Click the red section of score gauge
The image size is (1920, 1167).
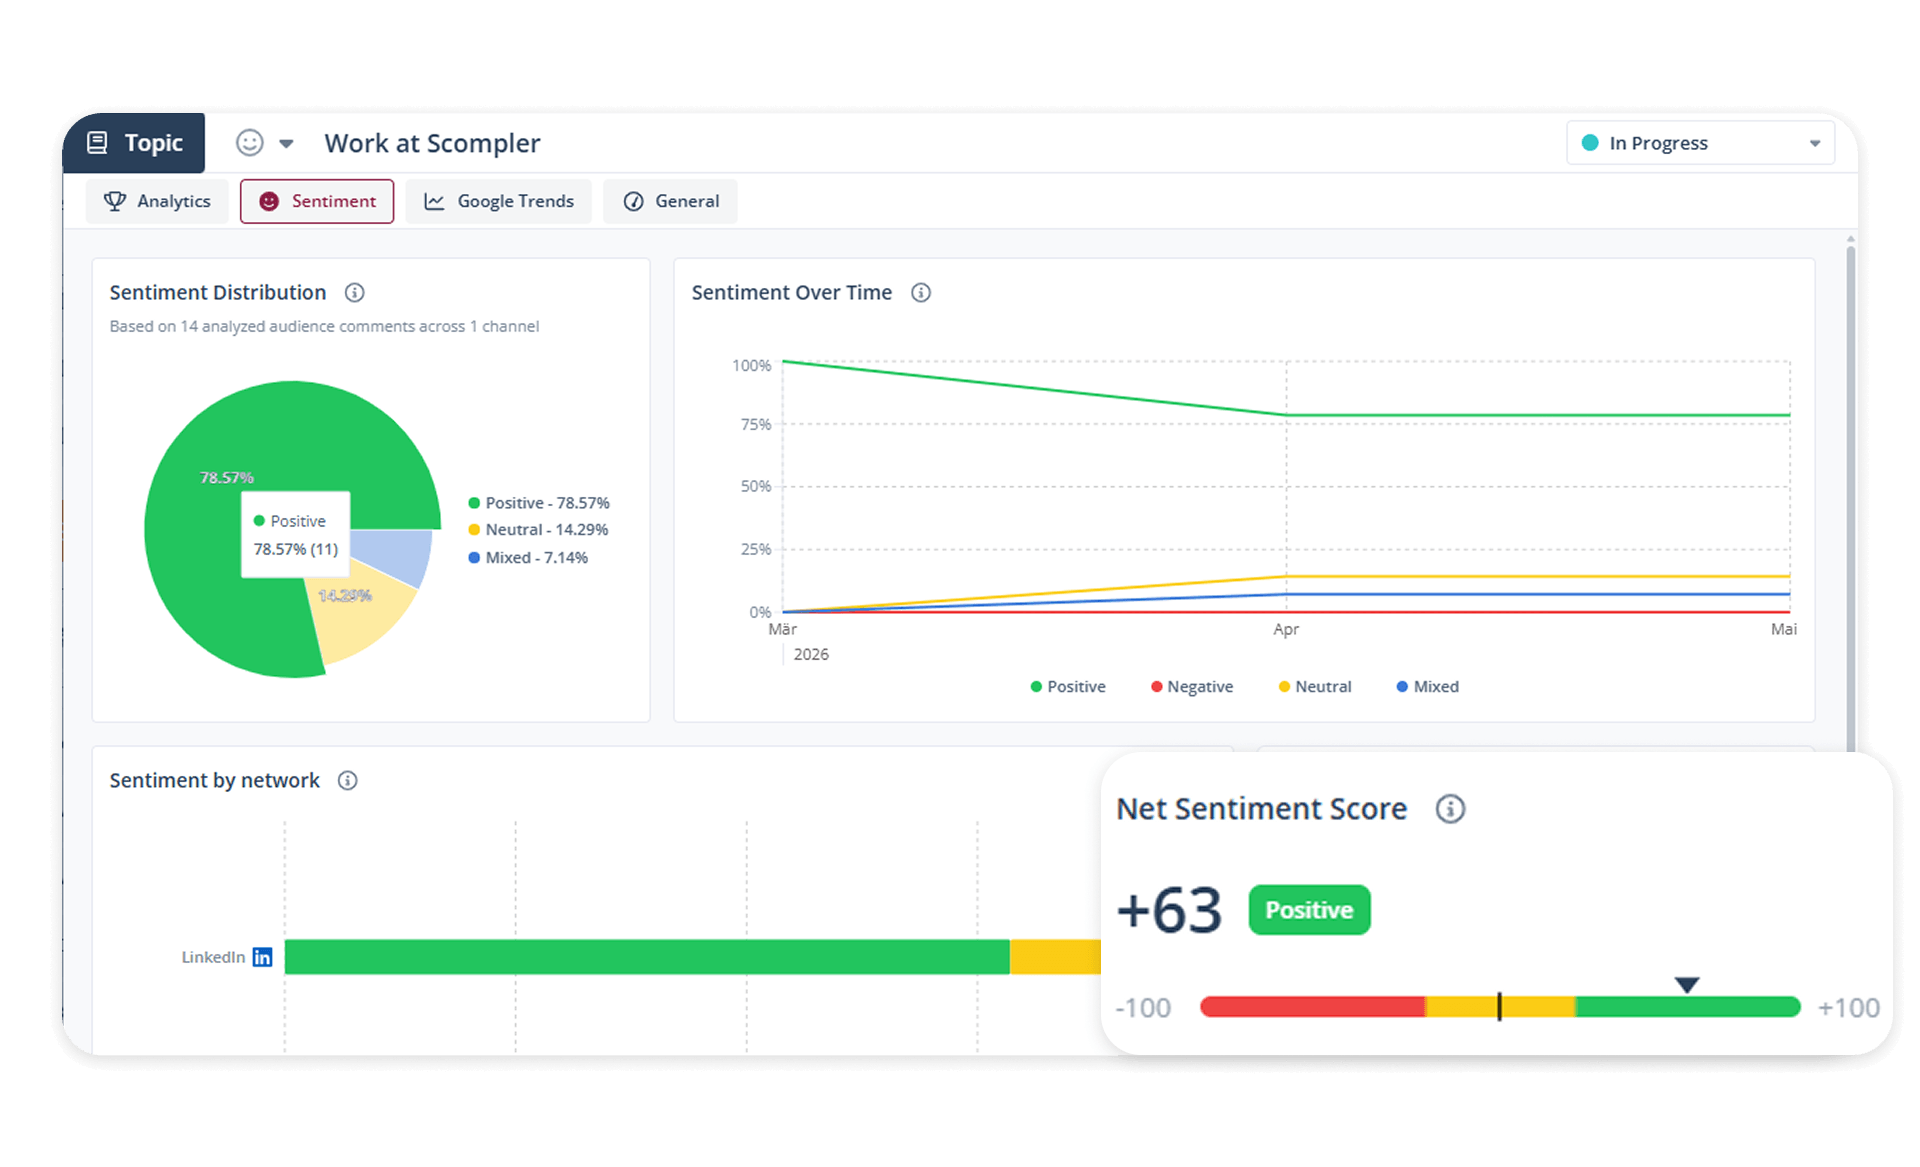point(1312,1007)
